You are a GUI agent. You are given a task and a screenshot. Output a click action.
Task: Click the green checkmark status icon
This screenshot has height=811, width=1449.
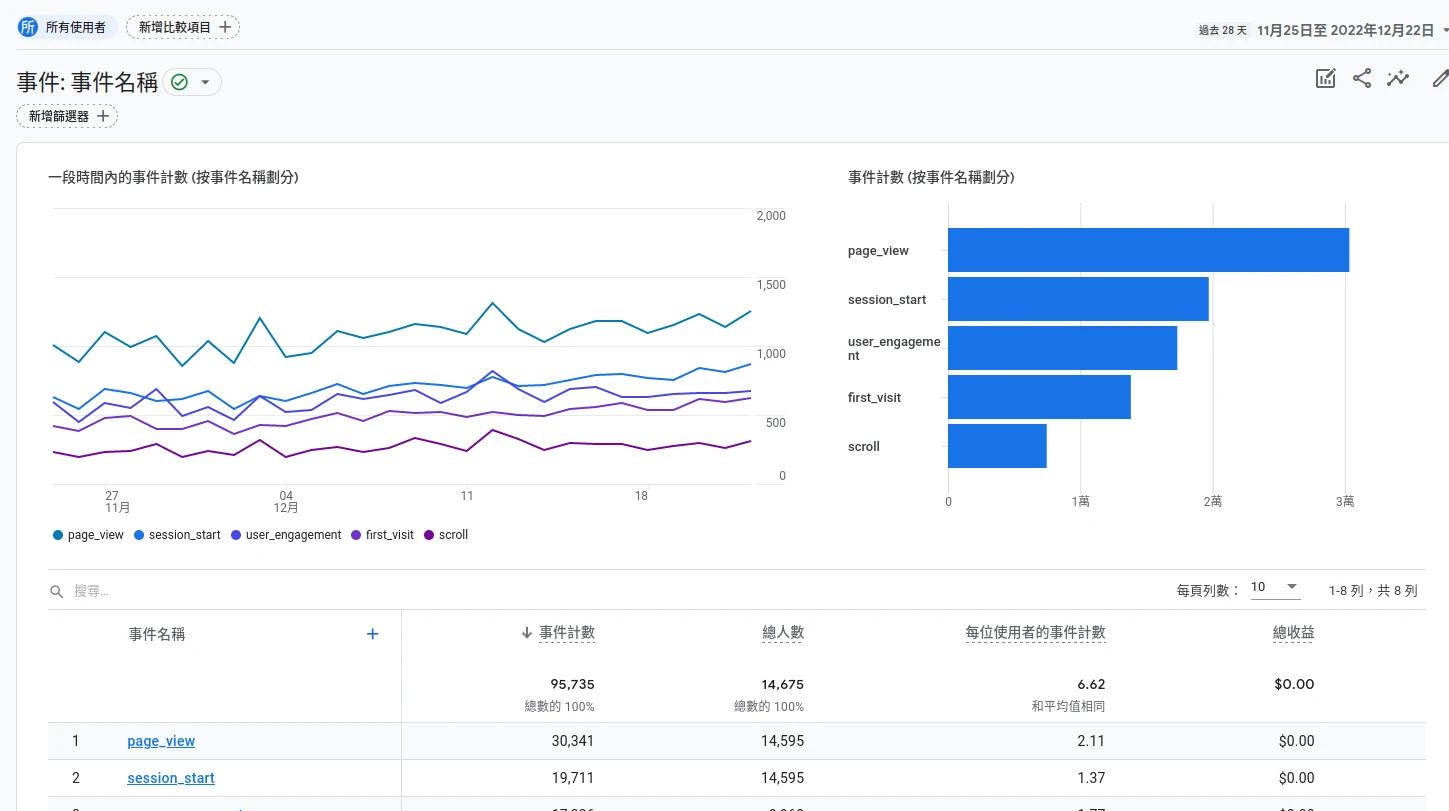(x=180, y=82)
